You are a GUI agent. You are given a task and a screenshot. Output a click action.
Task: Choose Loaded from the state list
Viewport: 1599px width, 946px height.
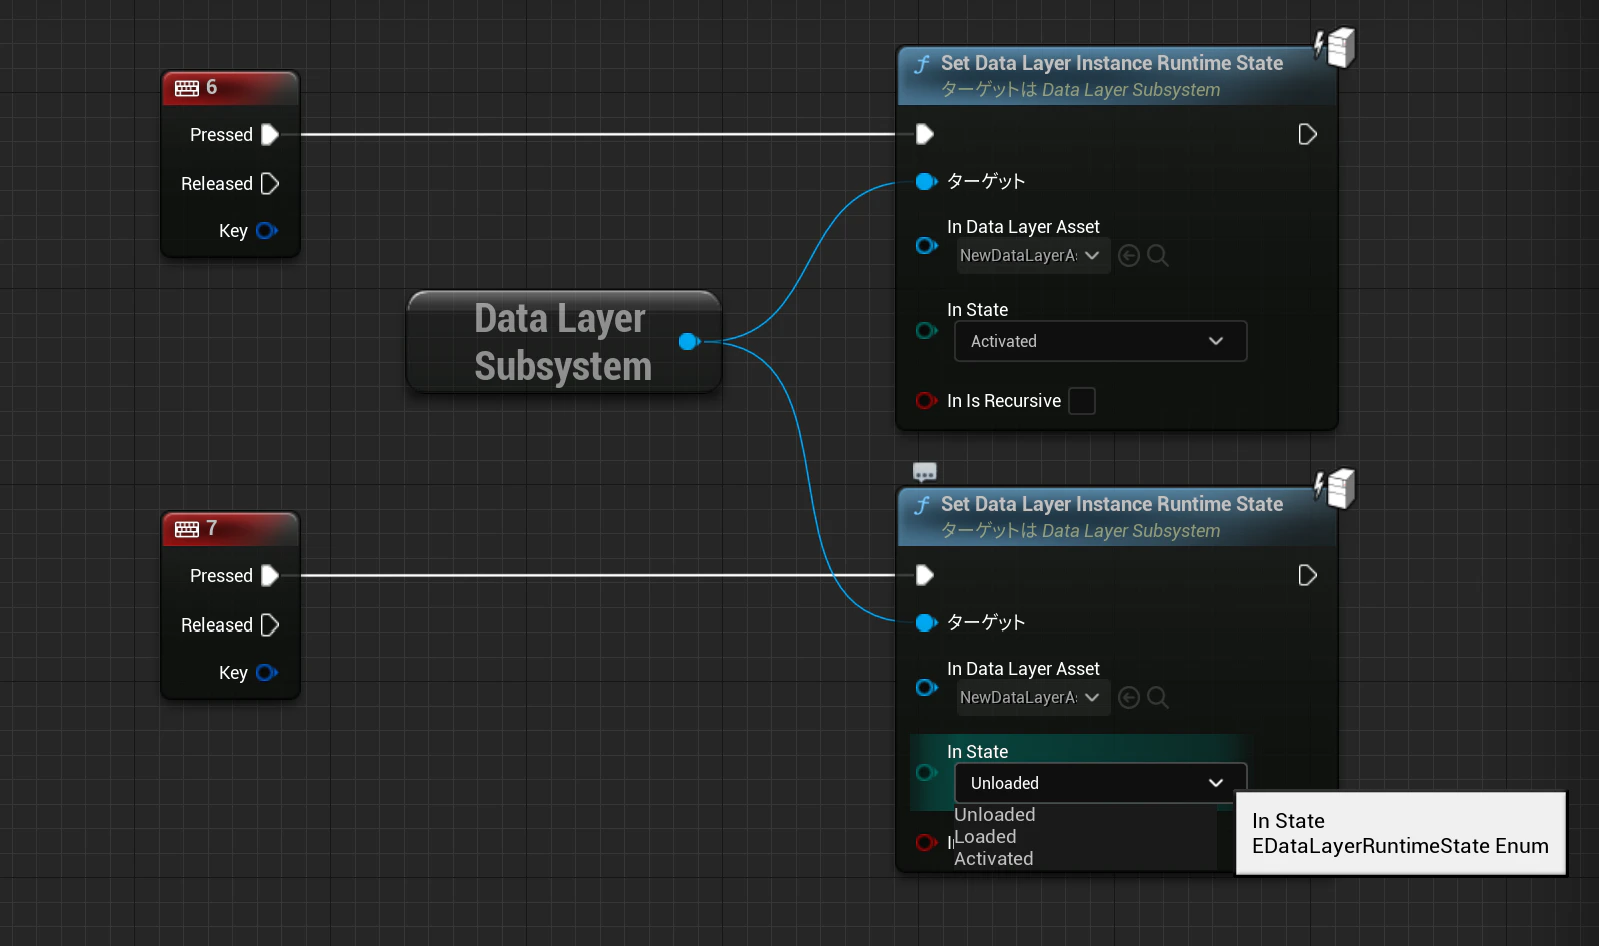985,837
